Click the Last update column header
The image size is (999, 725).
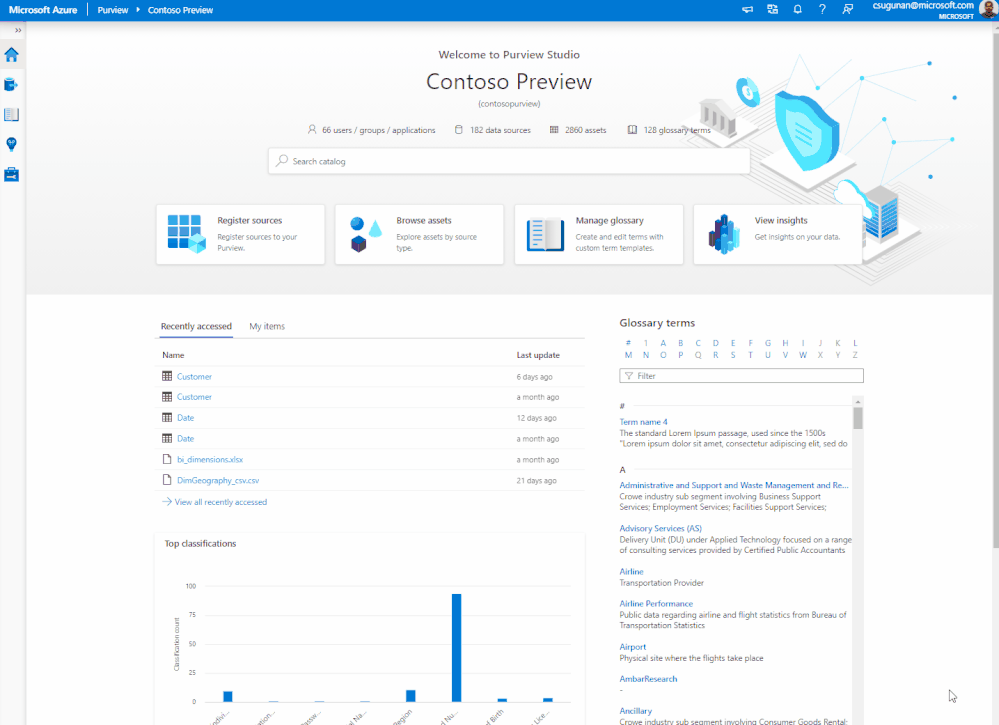[x=538, y=355]
